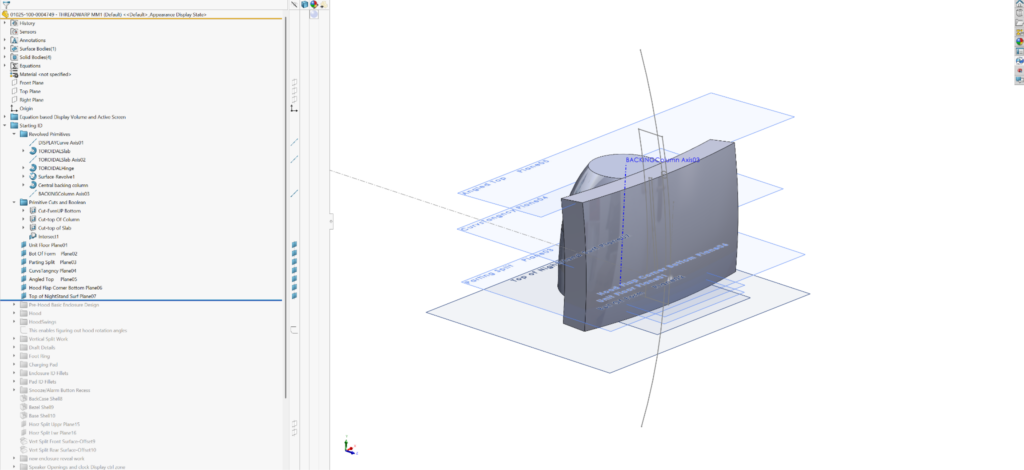Select TOROIDALSlab Axis02 axis icon
The width and height of the screenshot is (1024, 470).
click(33, 159)
